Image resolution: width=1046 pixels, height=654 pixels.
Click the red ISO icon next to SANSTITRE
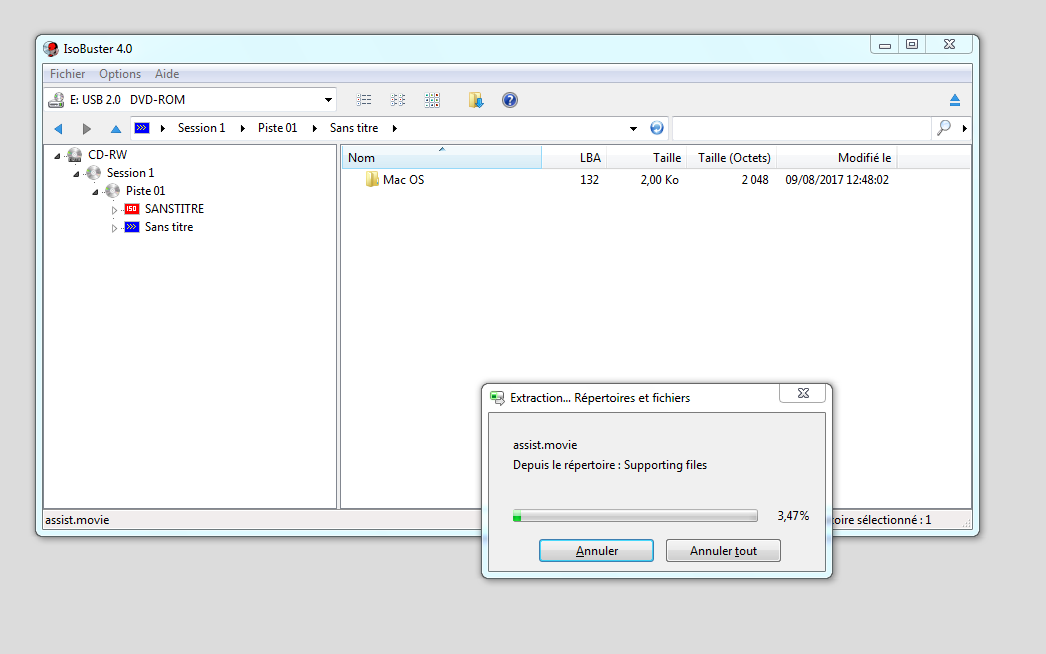point(131,209)
